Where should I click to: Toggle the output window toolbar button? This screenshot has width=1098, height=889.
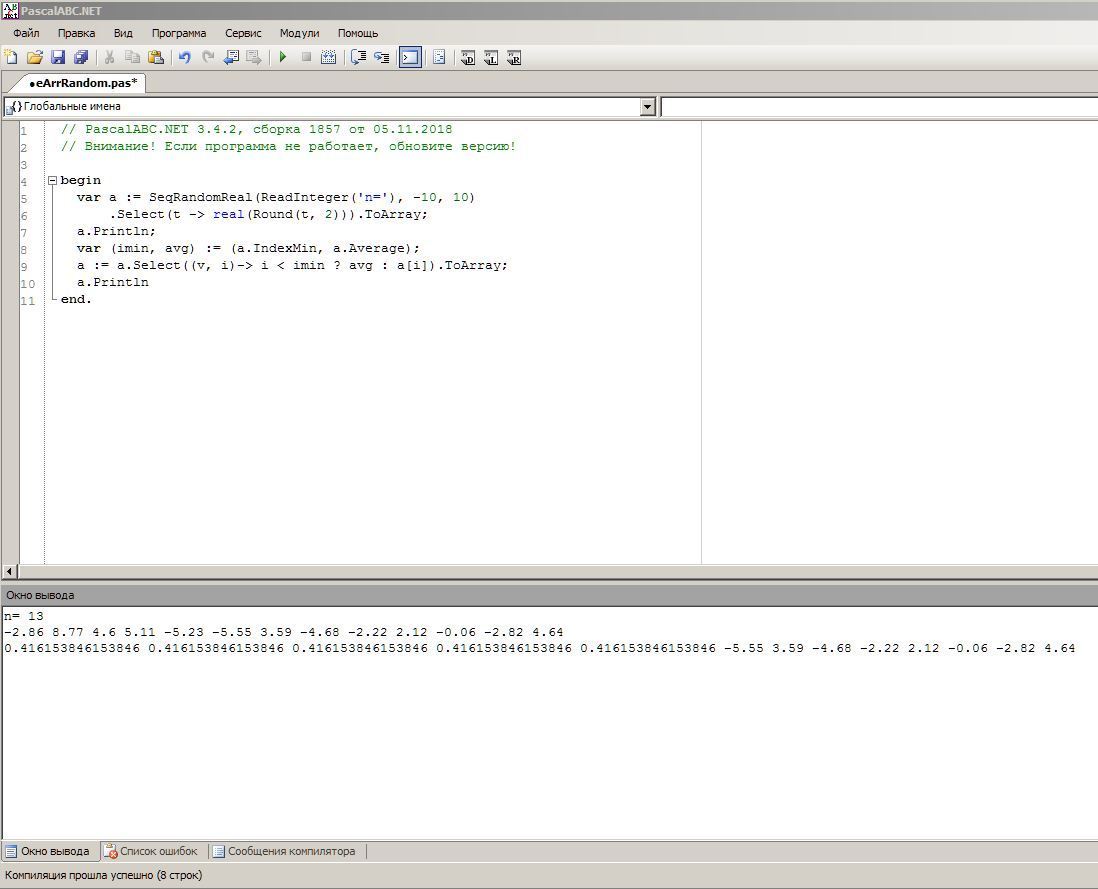pos(410,58)
